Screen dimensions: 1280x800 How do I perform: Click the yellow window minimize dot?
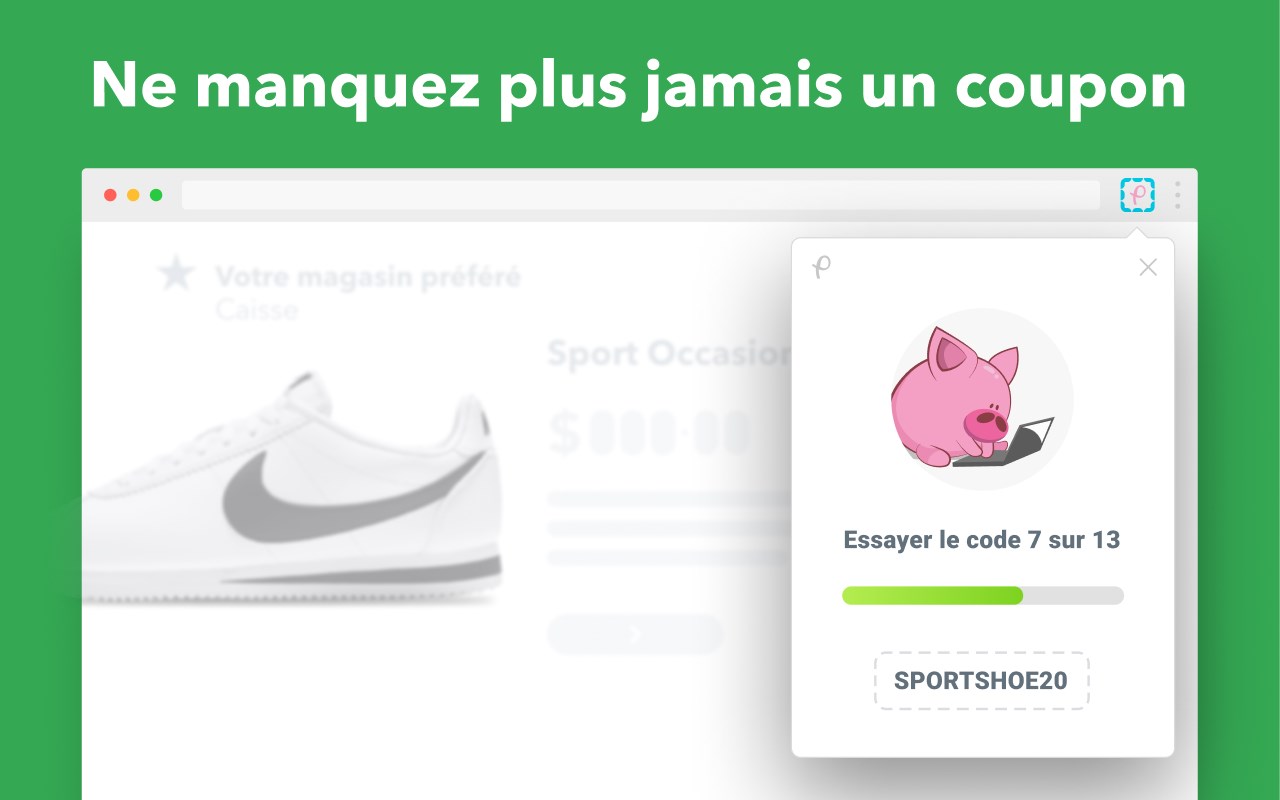[133, 195]
